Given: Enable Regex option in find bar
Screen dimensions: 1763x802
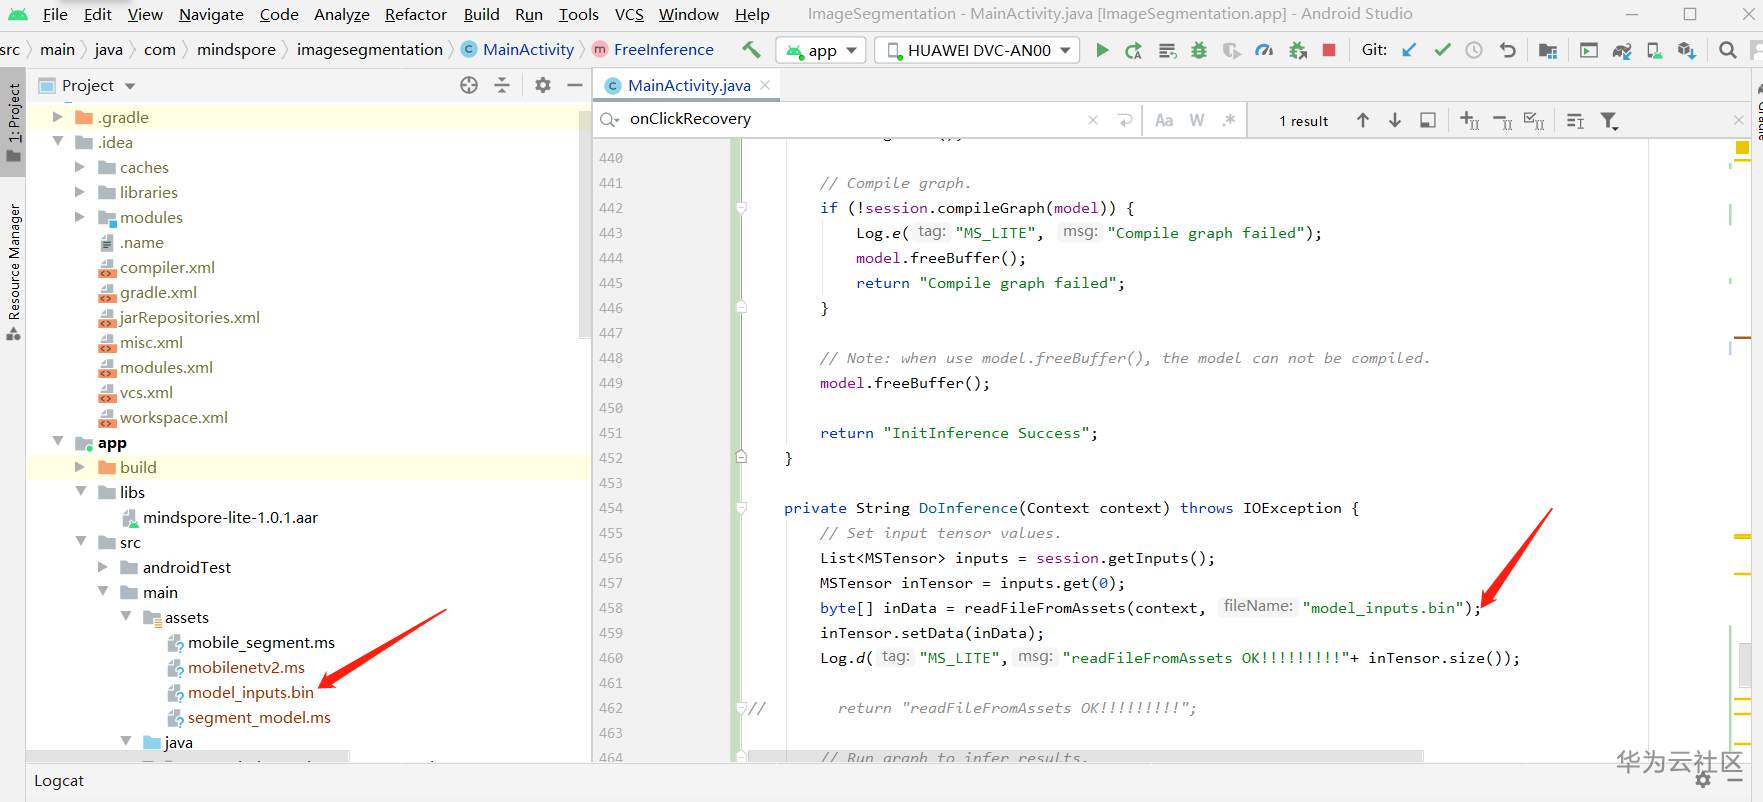Looking at the screenshot, I should [x=1229, y=121].
